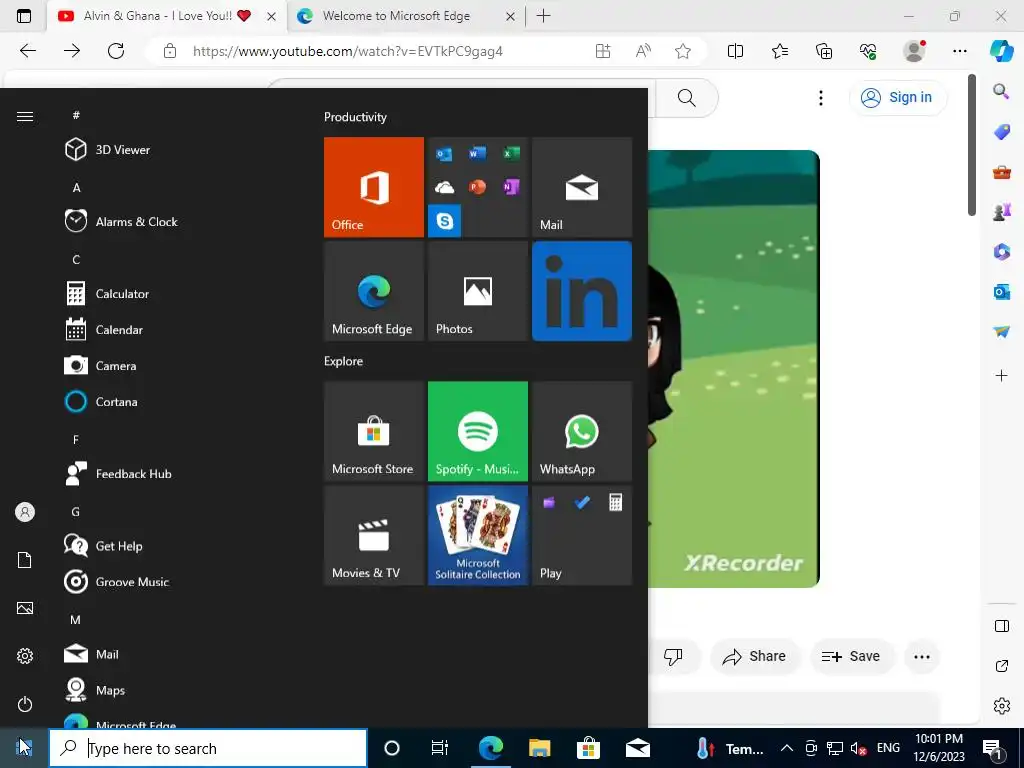Show hidden system tray icons
This screenshot has height=768, width=1024.
(x=787, y=748)
